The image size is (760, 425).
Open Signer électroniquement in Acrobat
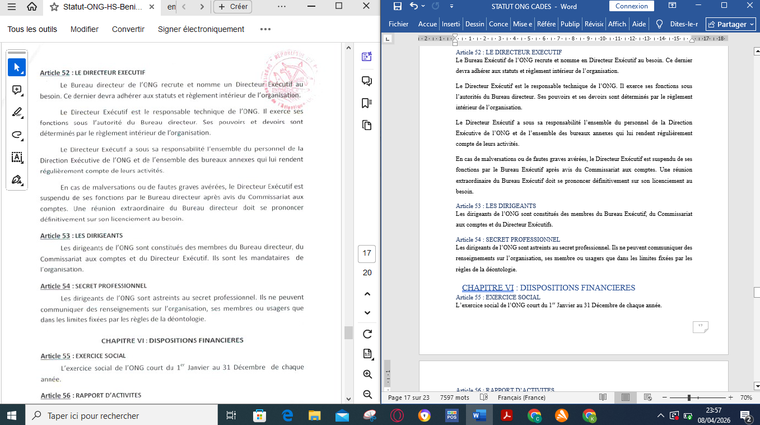pyautogui.click(x=201, y=29)
